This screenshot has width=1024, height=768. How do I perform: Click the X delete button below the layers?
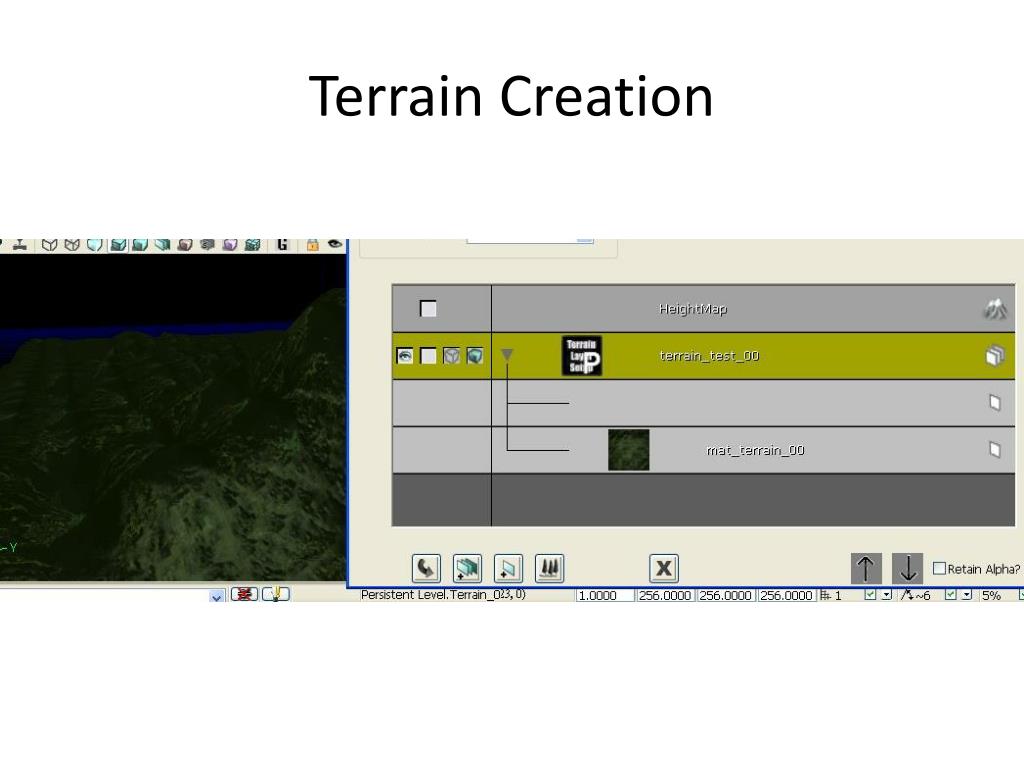(x=664, y=568)
